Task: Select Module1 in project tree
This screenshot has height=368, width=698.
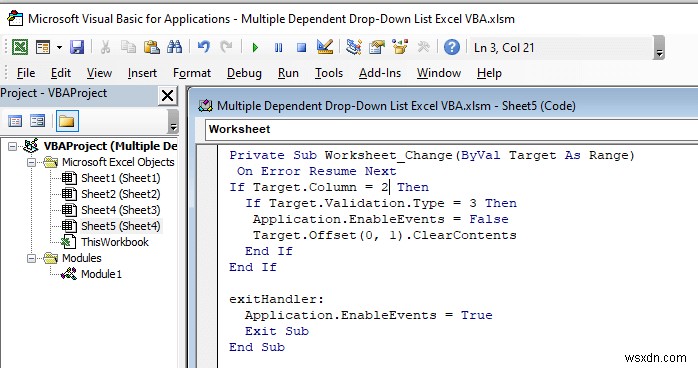Action: click(101, 274)
